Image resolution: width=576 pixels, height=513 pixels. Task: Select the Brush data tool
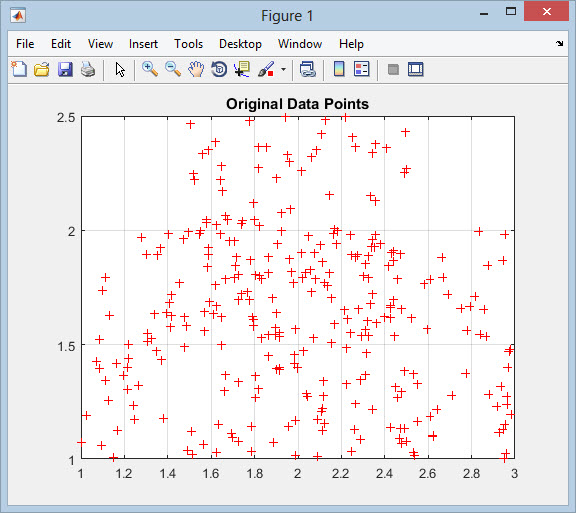pos(266,69)
